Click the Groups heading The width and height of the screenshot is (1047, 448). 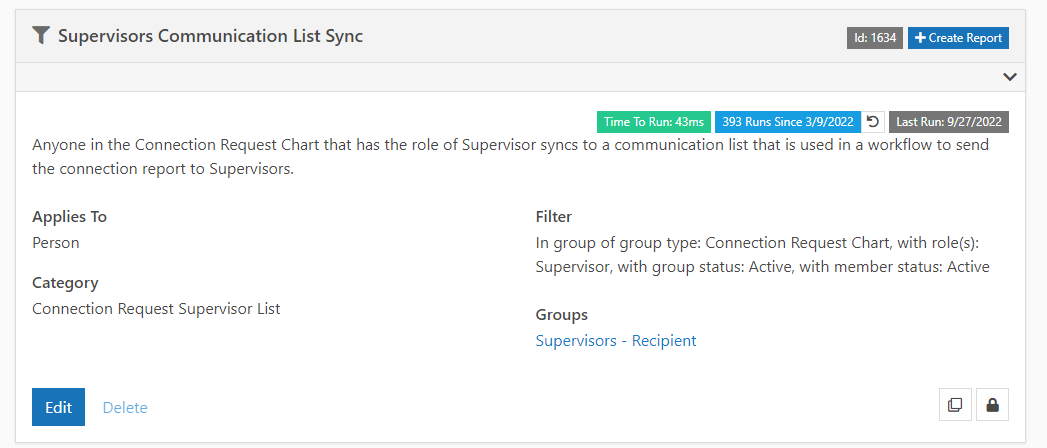click(562, 314)
